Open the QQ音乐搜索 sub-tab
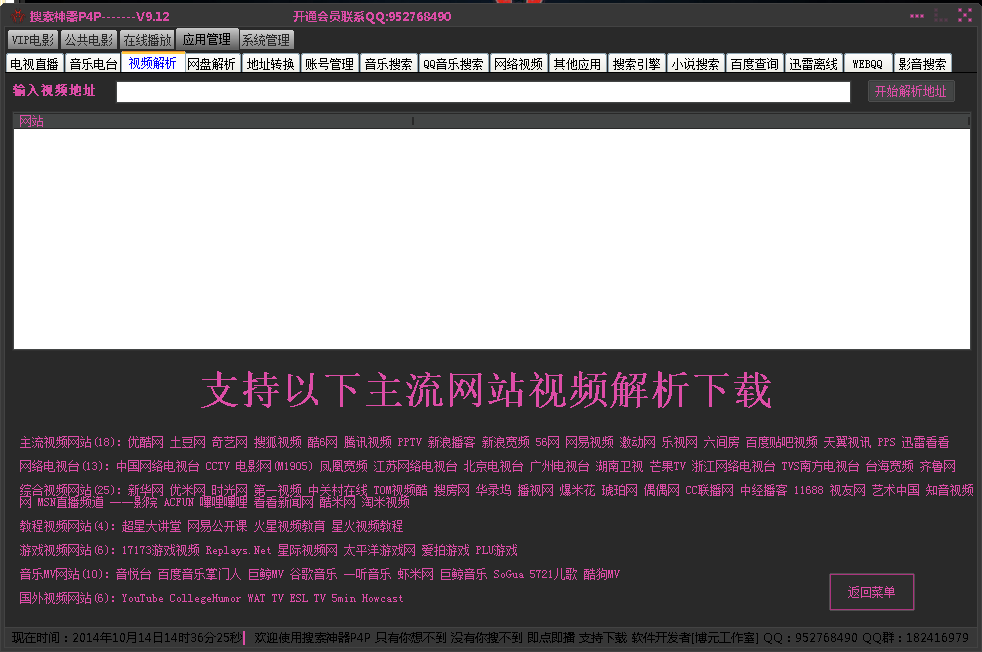This screenshot has height=652, width=982. [x=453, y=64]
